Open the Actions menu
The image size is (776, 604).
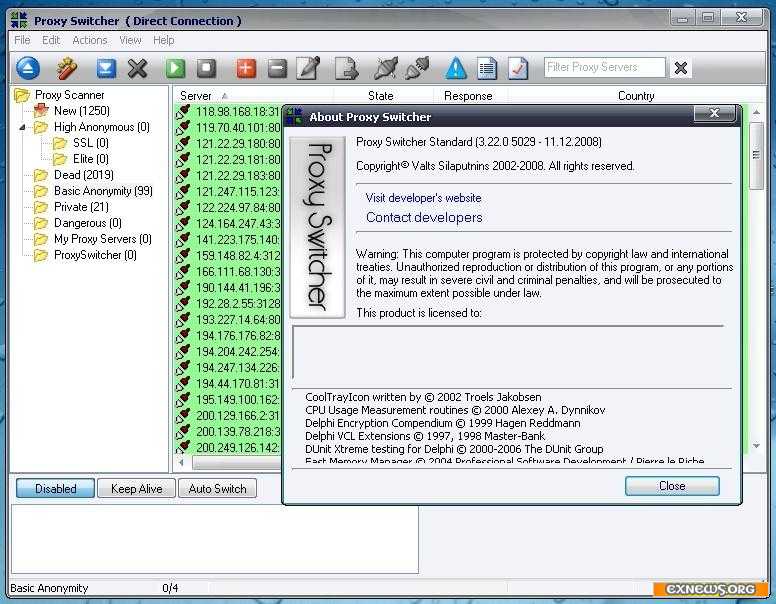tap(90, 40)
